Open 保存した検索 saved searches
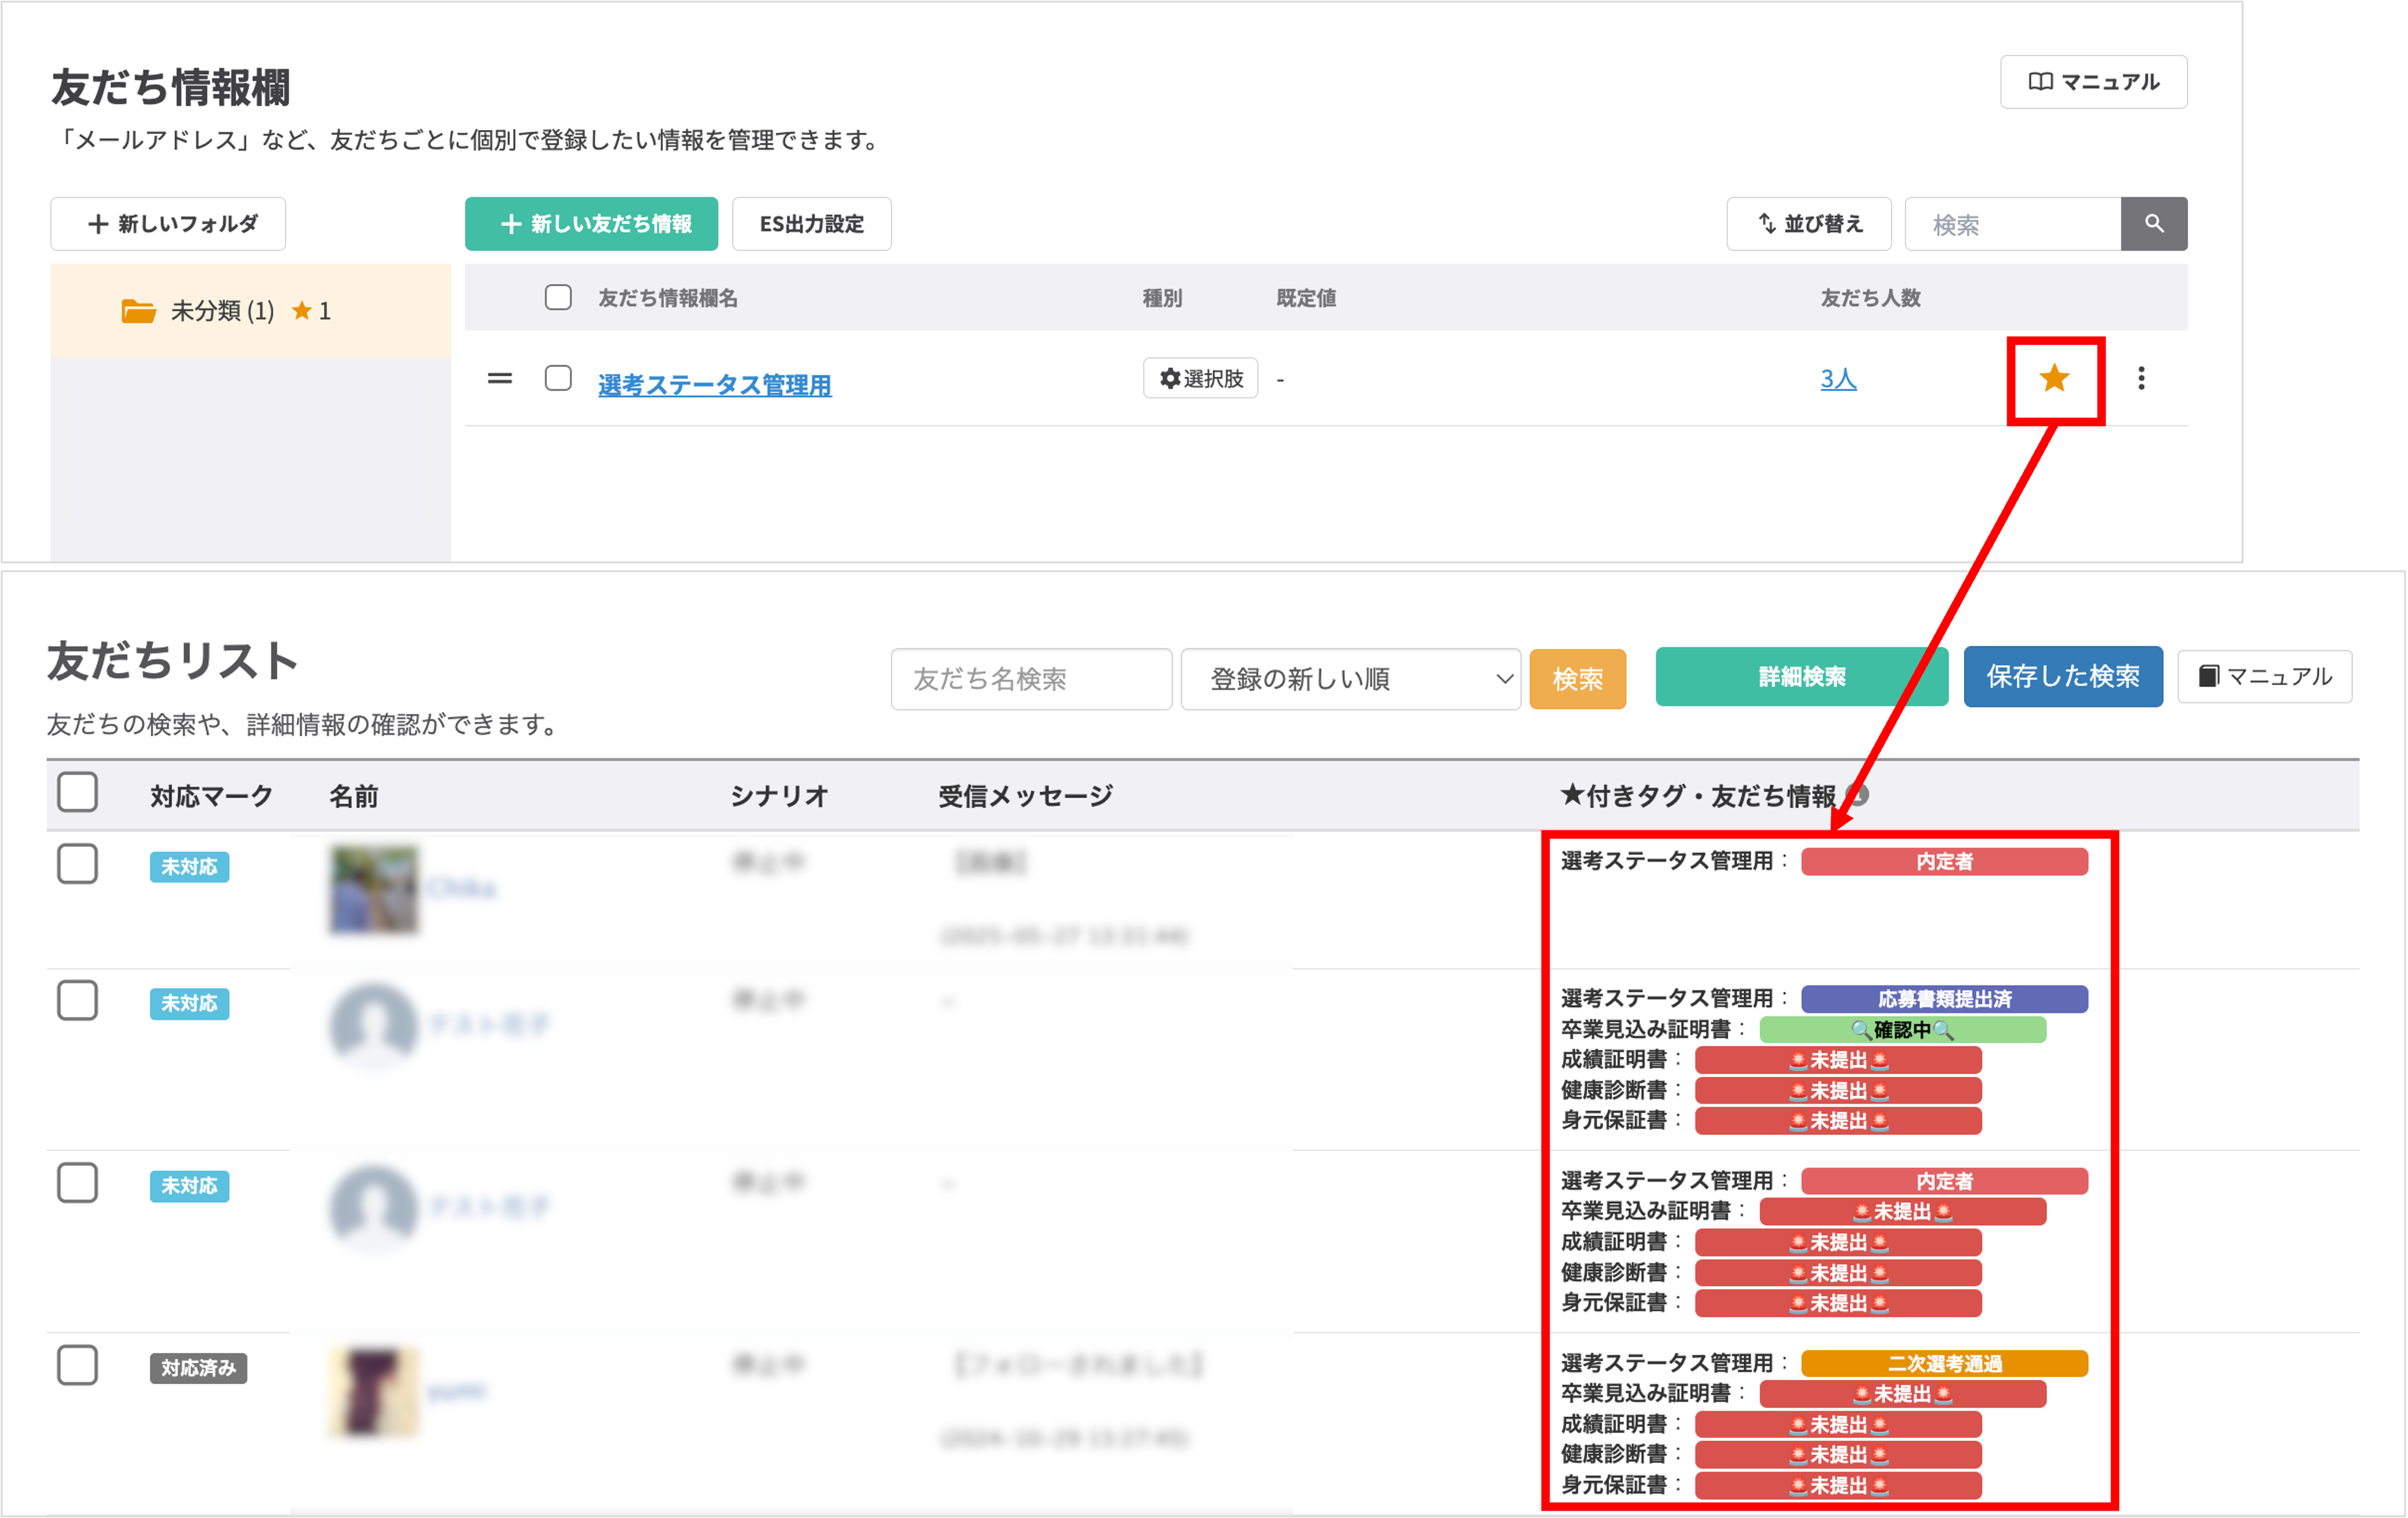The height and width of the screenshot is (1518, 2408). [x=2062, y=677]
